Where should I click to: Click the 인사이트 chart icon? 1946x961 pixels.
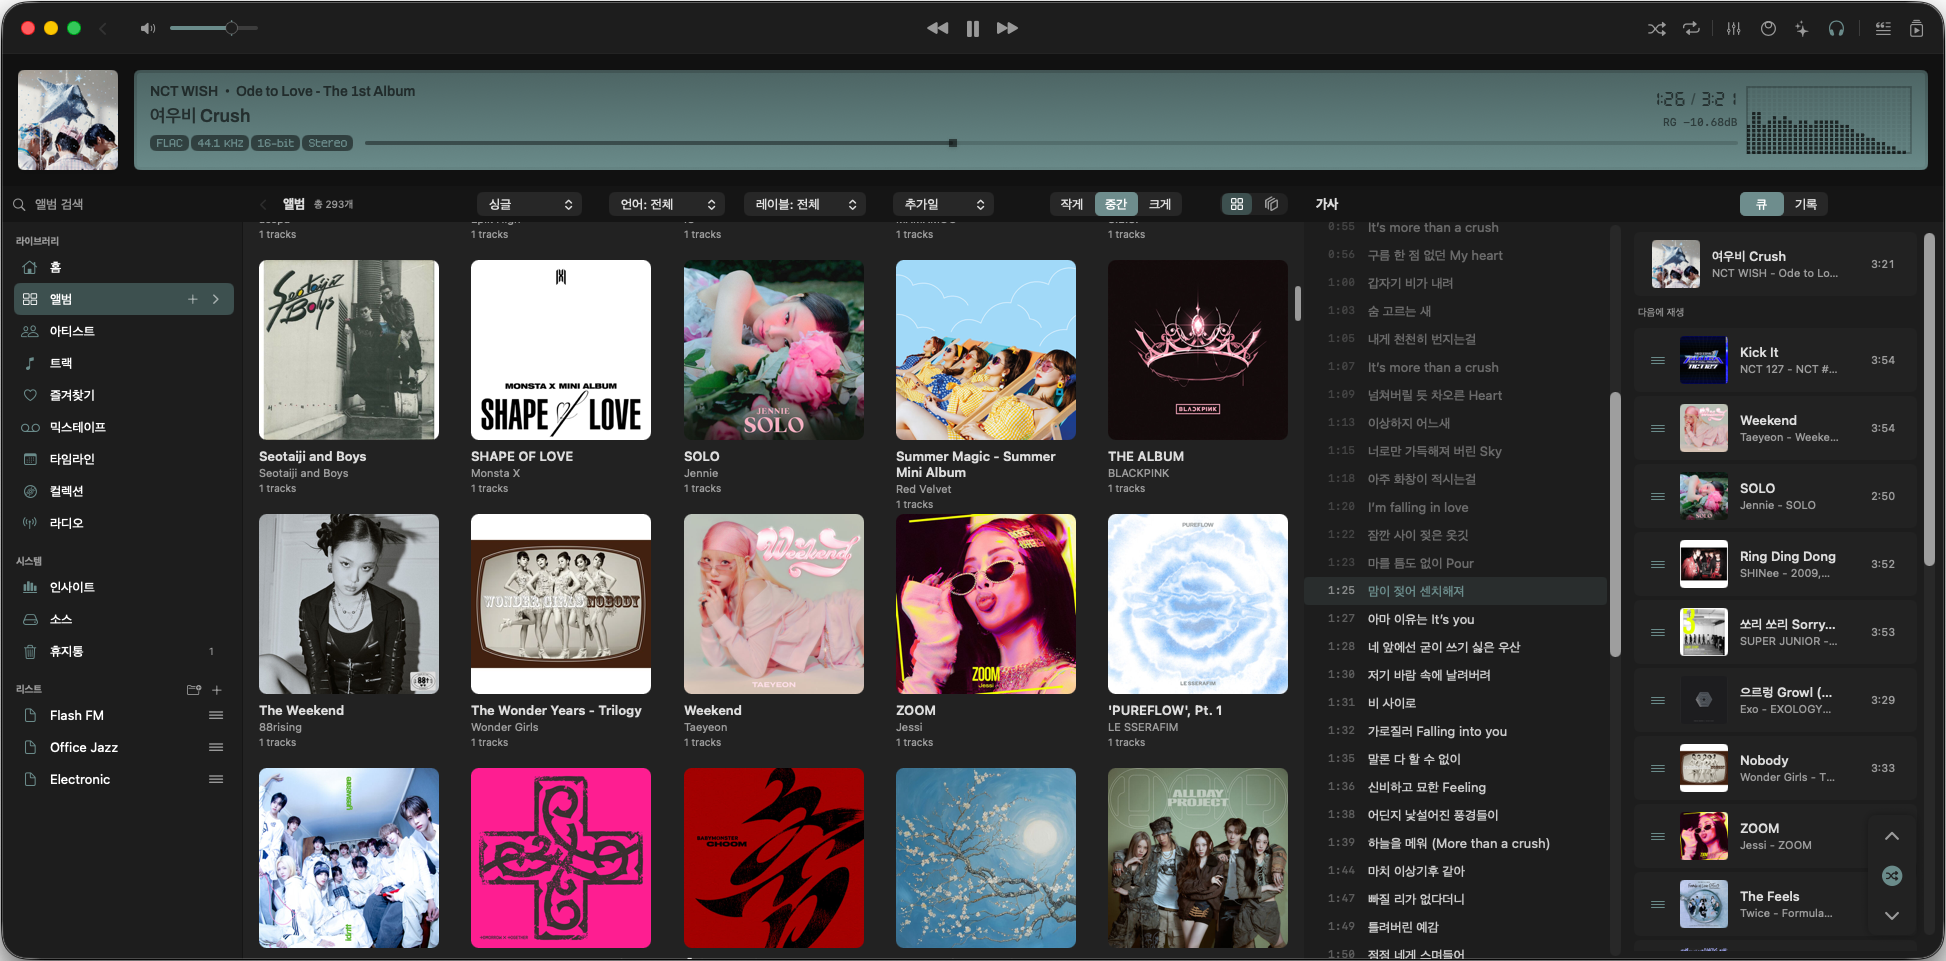[30, 587]
